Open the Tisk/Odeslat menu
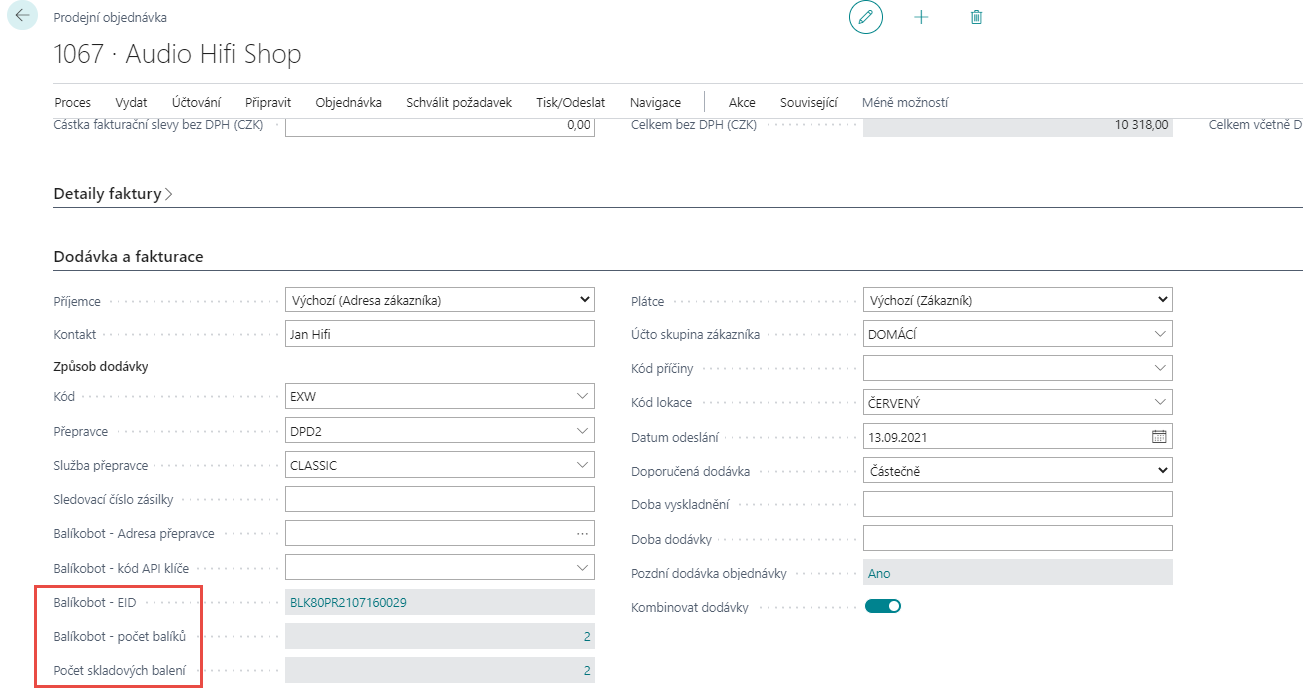This screenshot has height=694, width=1303. (x=570, y=102)
